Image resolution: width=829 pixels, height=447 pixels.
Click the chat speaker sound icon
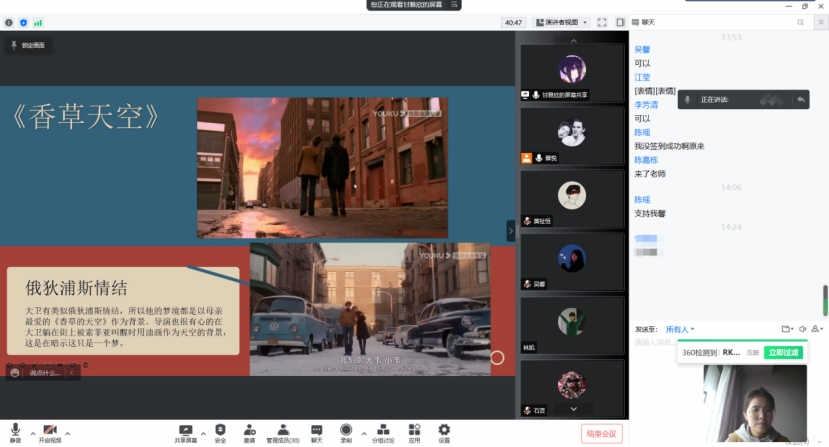pos(803,329)
